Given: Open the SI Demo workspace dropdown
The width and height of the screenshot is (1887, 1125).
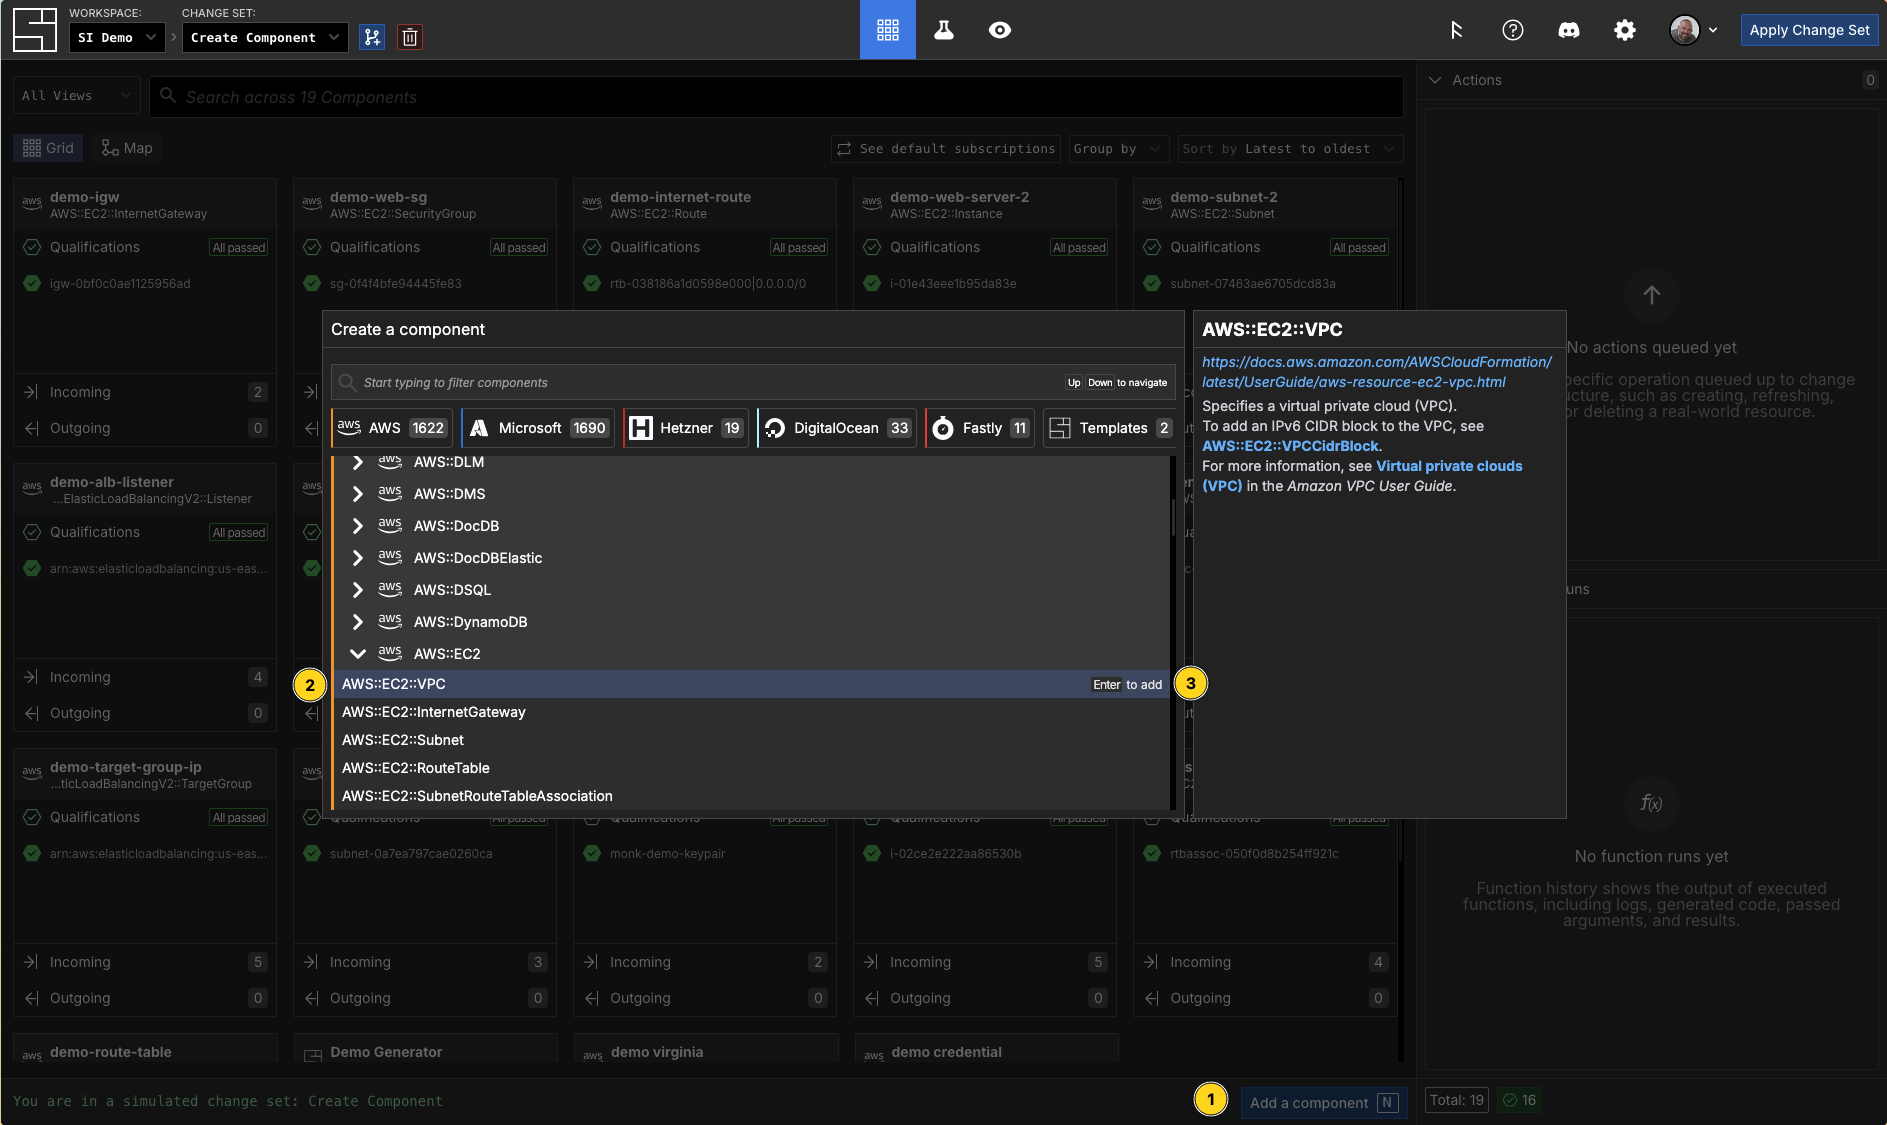Looking at the screenshot, I should click(x=117, y=37).
